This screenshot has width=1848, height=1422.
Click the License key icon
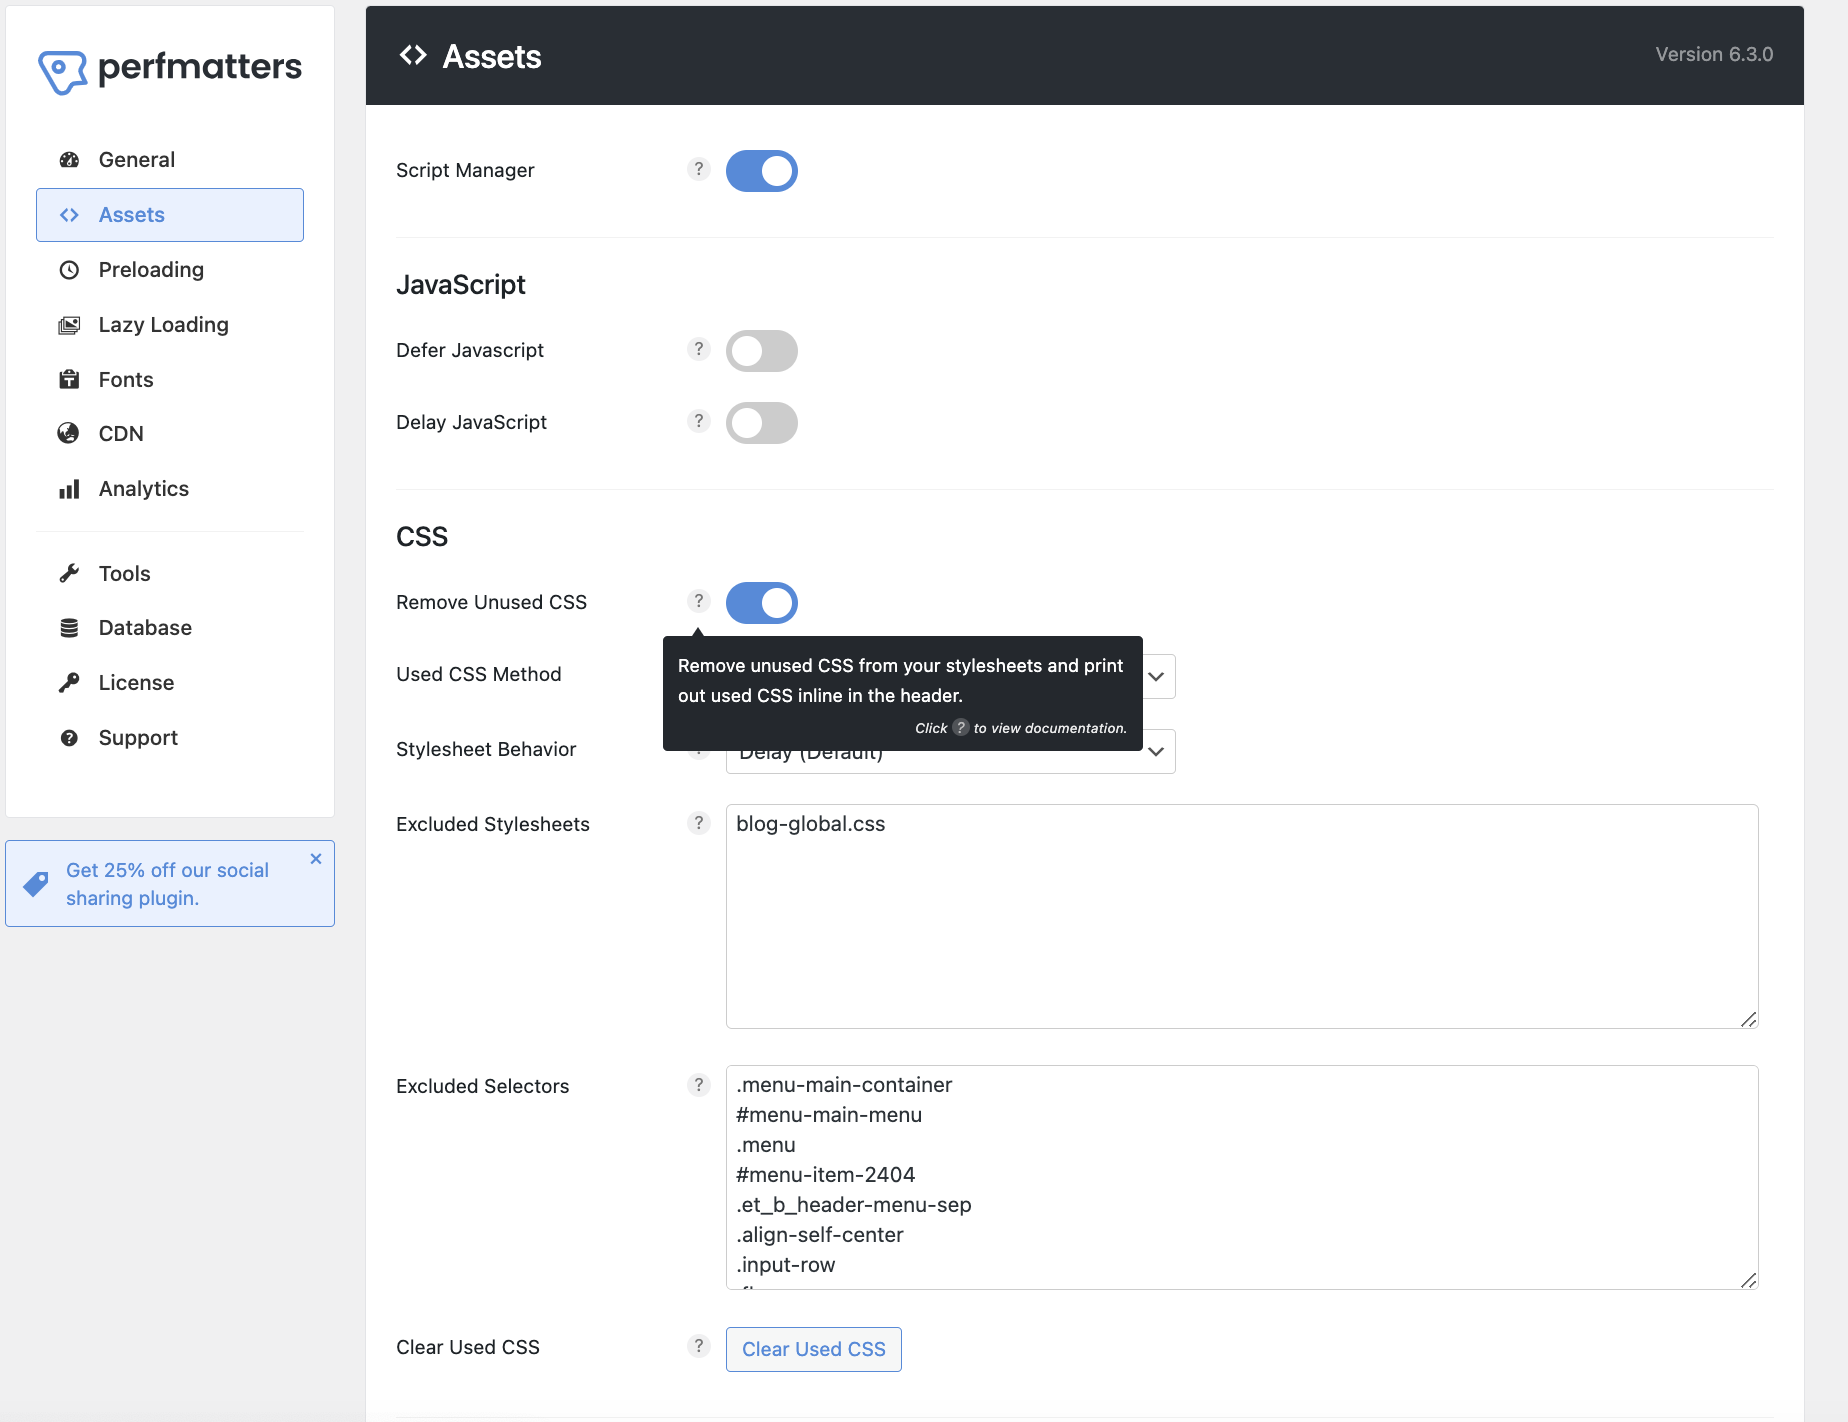point(69,682)
